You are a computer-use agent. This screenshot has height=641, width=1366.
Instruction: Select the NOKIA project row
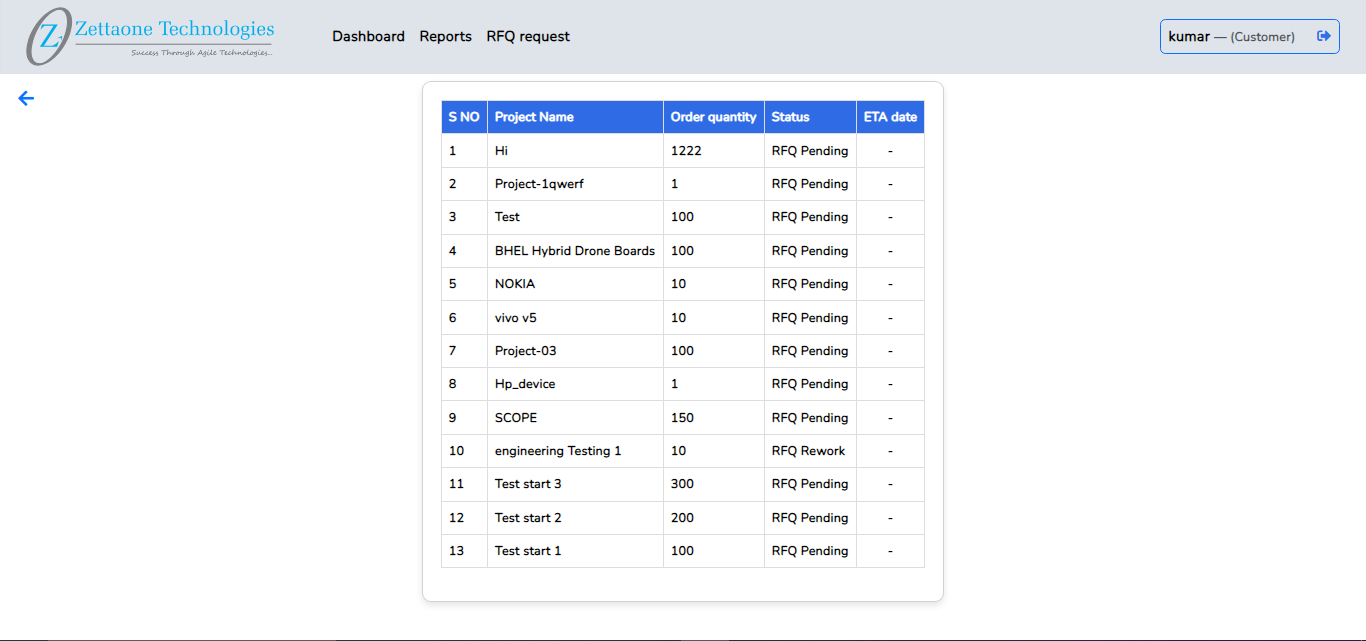click(x=515, y=284)
